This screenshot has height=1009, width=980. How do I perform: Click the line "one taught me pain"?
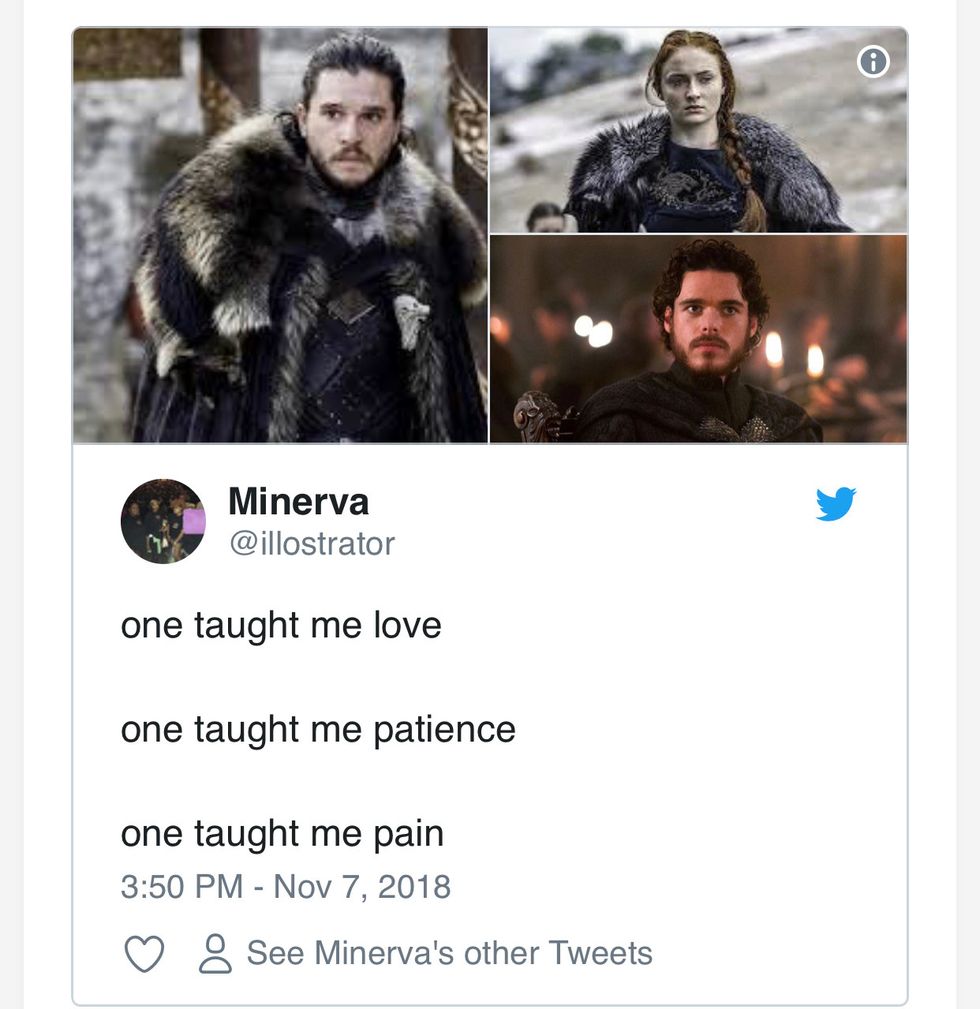pyautogui.click(x=282, y=833)
